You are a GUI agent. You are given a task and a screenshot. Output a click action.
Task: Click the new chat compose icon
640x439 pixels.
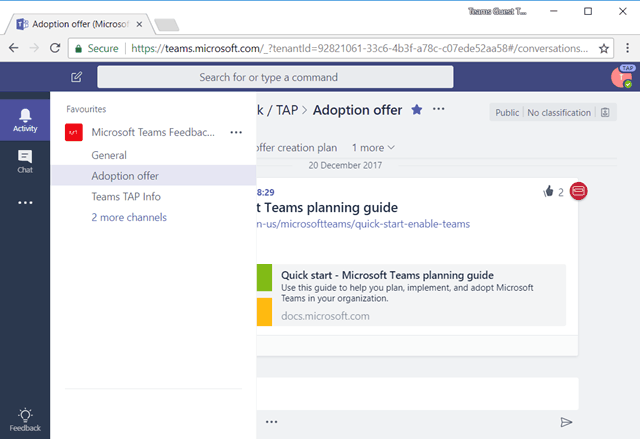pos(76,77)
